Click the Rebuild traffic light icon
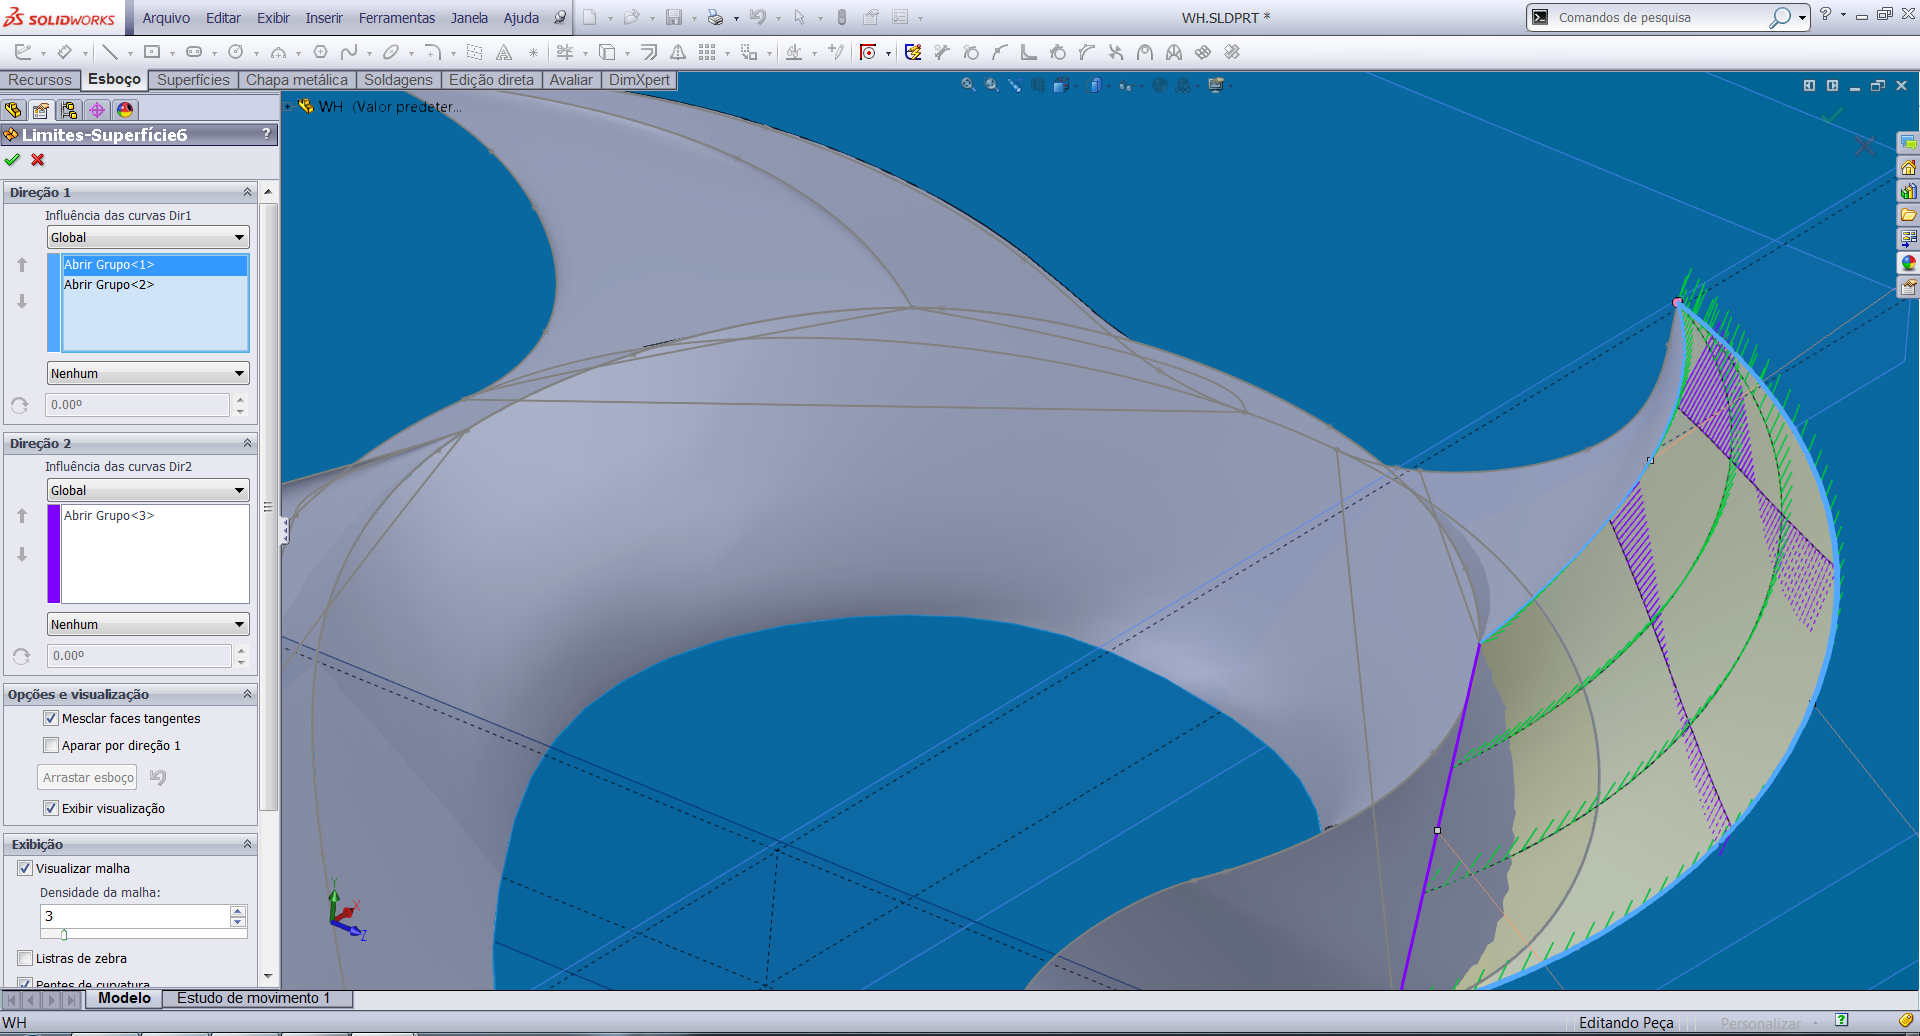Image resolution: width=1920 pixels, height=1036 pixels. [x=841, y=17]
